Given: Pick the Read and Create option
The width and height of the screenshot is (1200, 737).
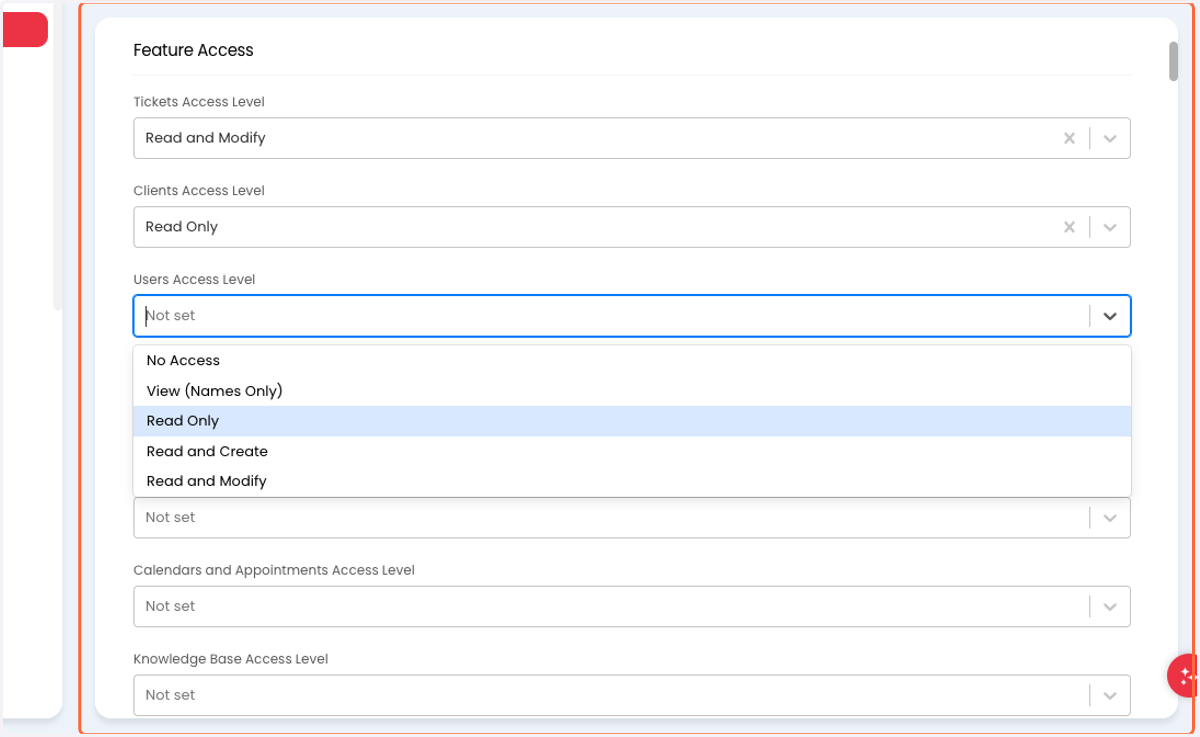Looking at the screenshot, I should point(632,451).
